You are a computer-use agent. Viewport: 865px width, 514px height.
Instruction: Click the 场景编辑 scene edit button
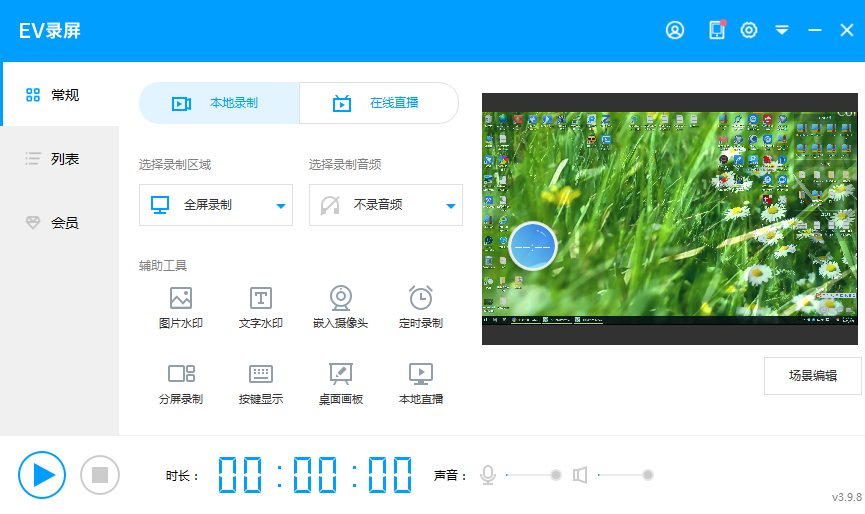pos(812,376)
